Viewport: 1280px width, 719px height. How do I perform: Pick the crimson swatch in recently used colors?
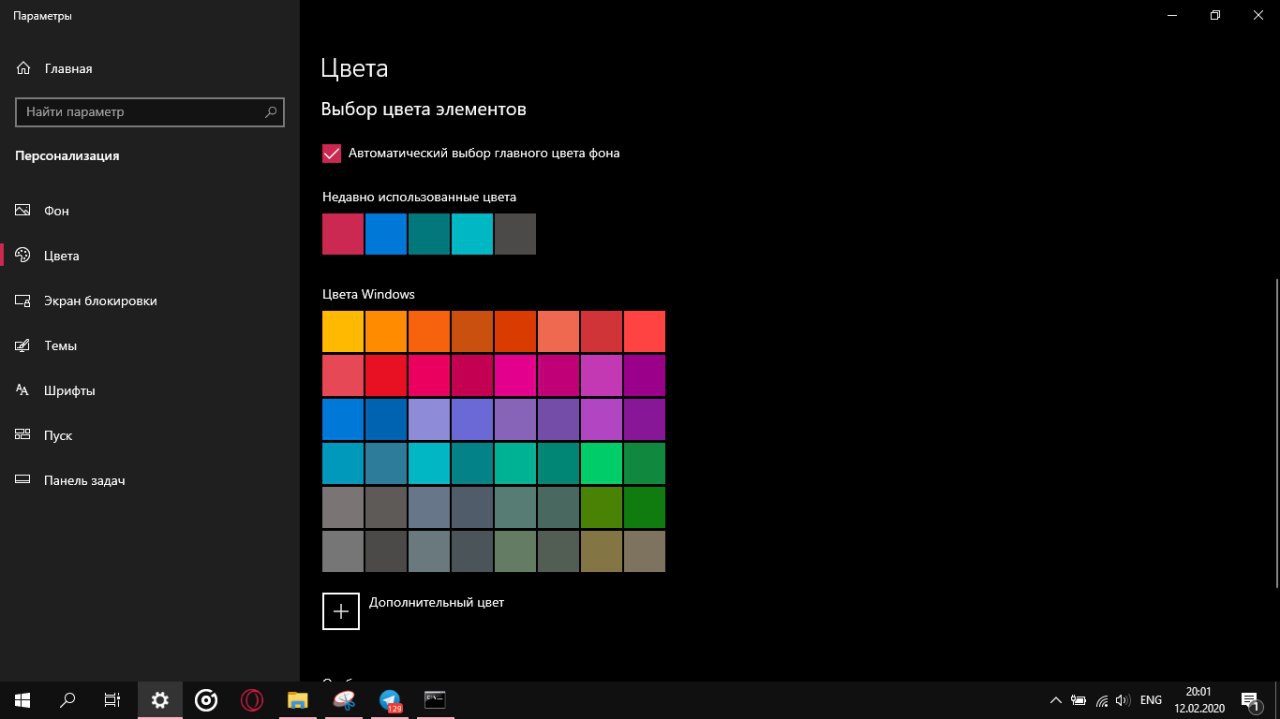coord(343,234)
